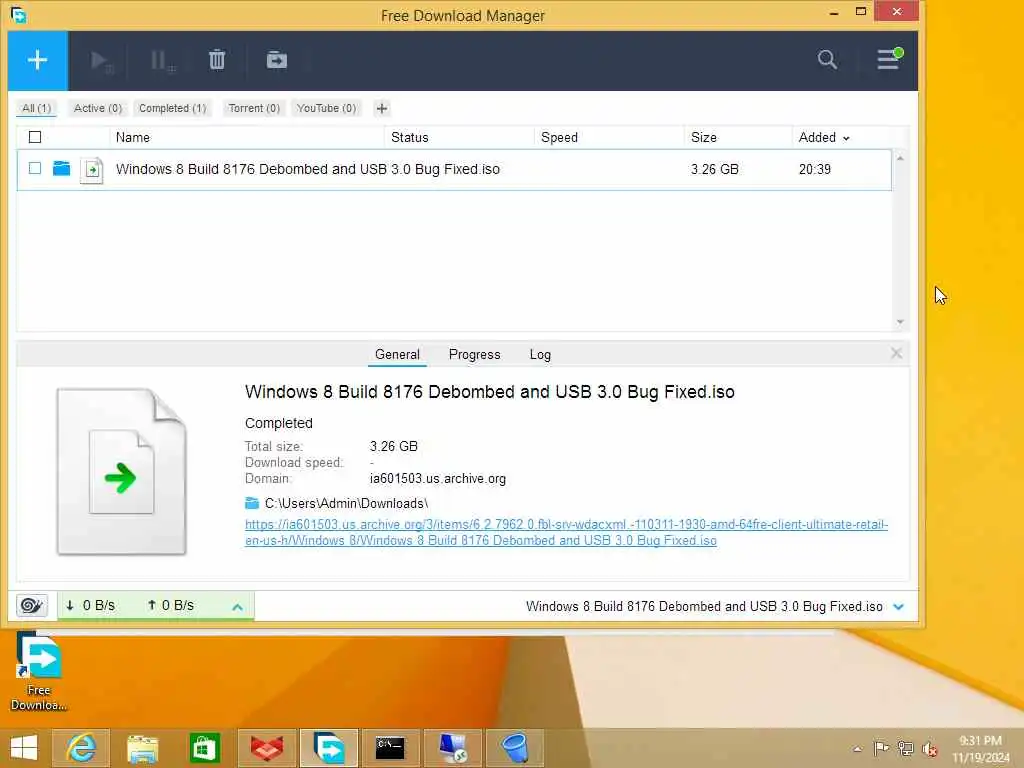Click the app logo in title bar
Viewport: 1024px width, 768px height.
(18, 14)
